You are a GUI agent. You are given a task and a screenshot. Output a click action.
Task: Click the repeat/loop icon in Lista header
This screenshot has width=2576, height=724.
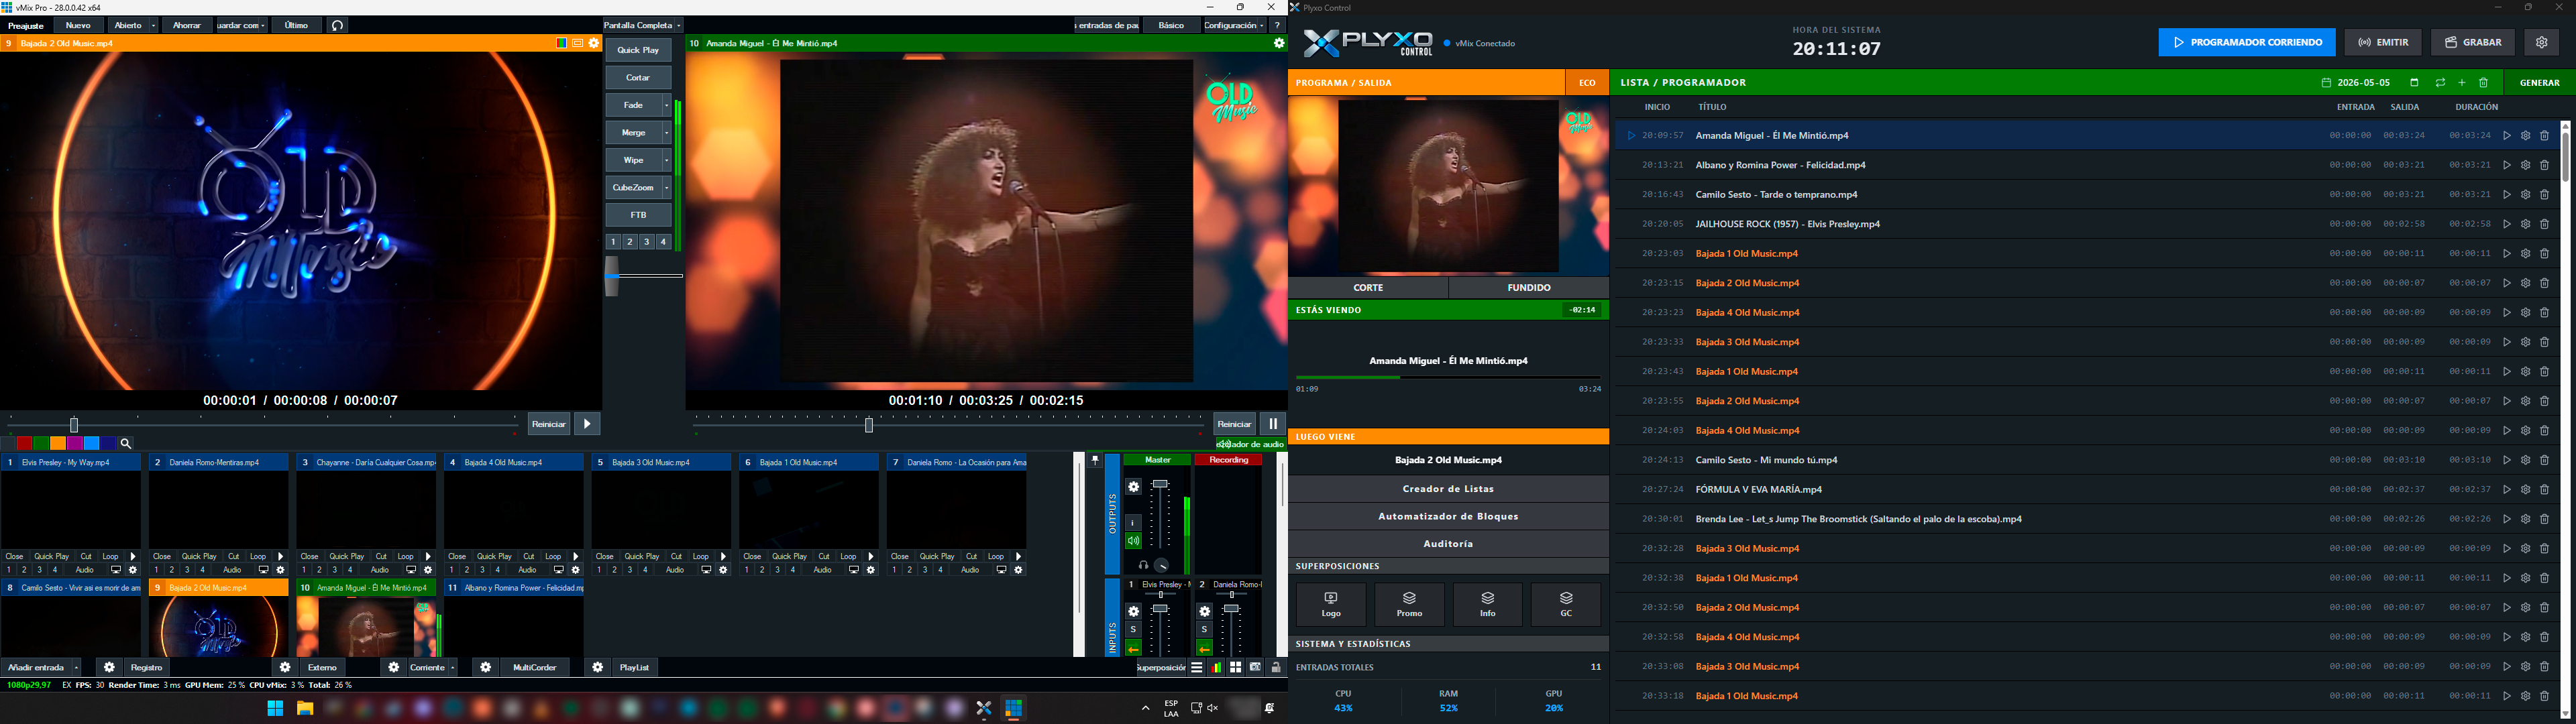coord(2440,83)
